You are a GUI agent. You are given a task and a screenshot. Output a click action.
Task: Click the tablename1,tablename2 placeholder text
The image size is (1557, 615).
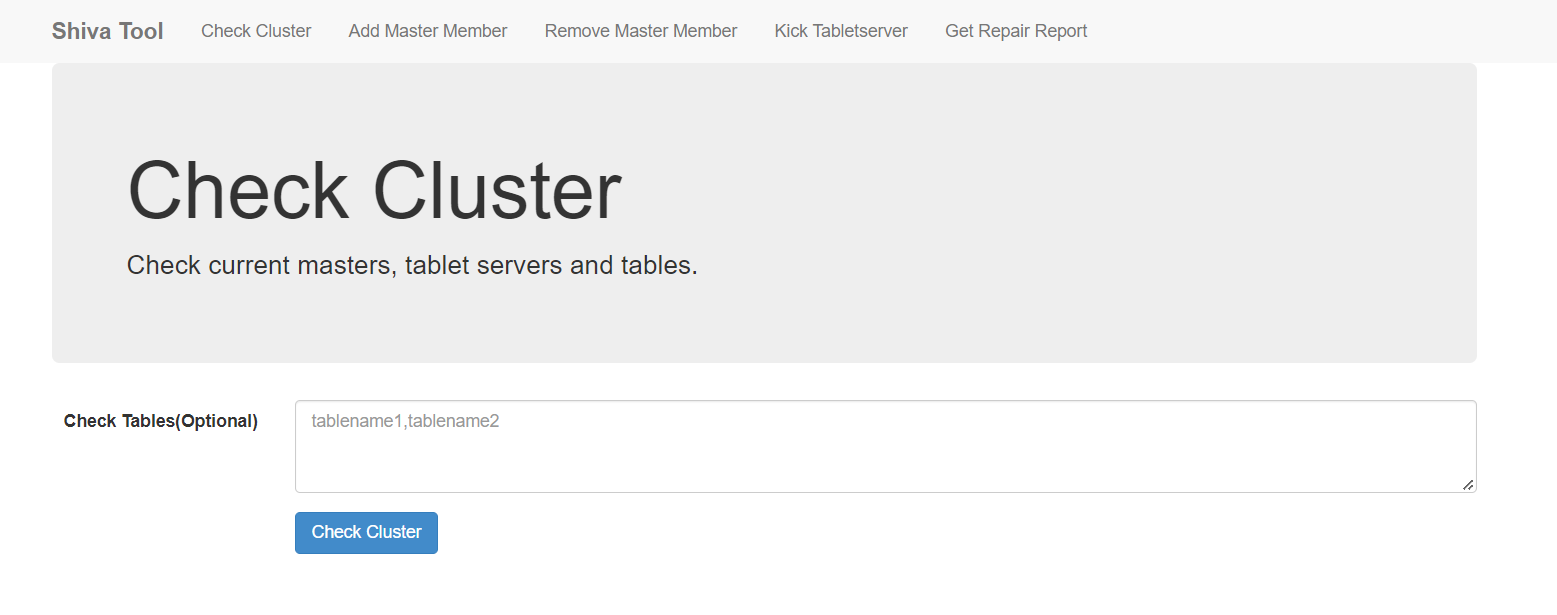(405, 422)
